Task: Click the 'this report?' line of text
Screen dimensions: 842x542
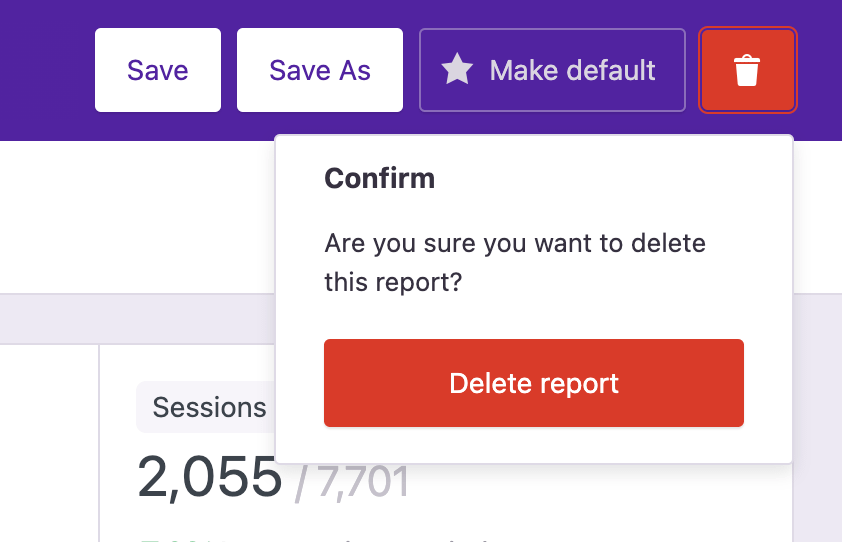Action: 393,283
